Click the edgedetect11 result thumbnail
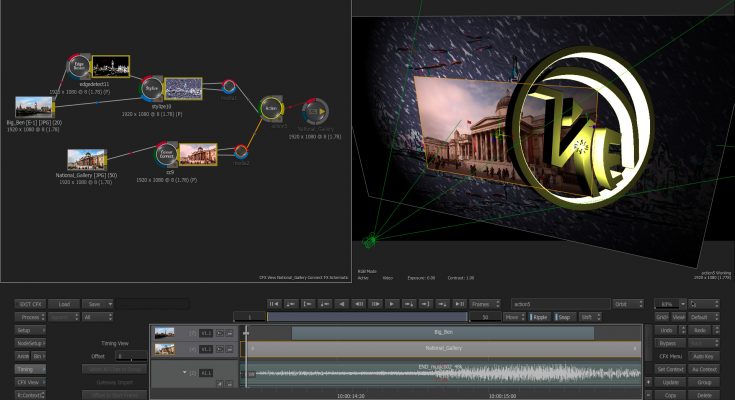The width and height of the screenshot is (735, 400). [x=111, y=67]
